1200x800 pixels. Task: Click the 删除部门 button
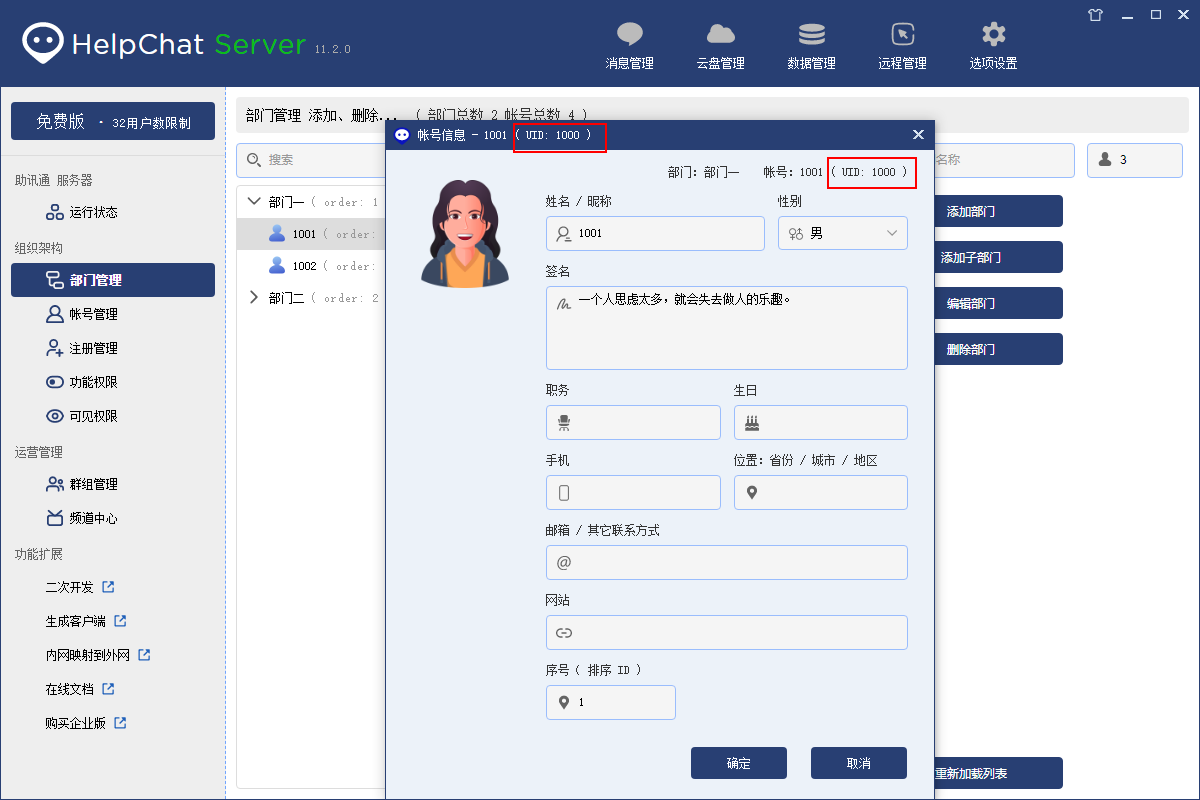[x=998, y=349]
